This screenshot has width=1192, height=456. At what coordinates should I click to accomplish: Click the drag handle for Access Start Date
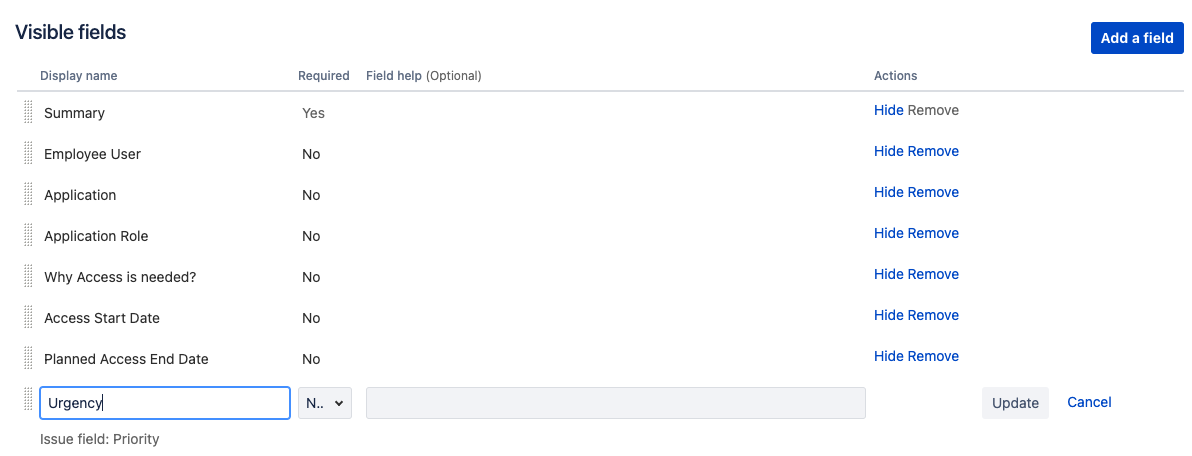(28, 318)
